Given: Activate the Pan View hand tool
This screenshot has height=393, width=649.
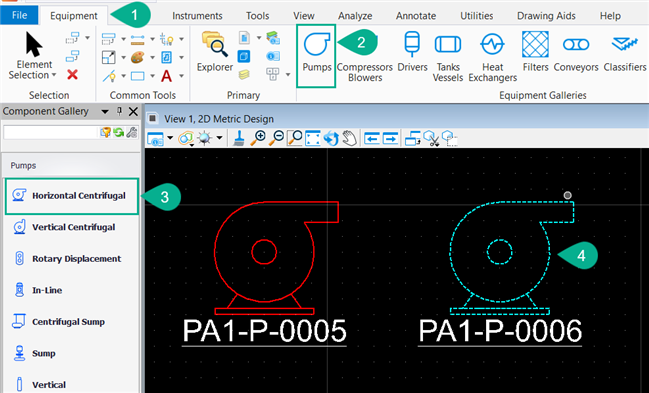Looking at the screenshot, I should [350, 138].
